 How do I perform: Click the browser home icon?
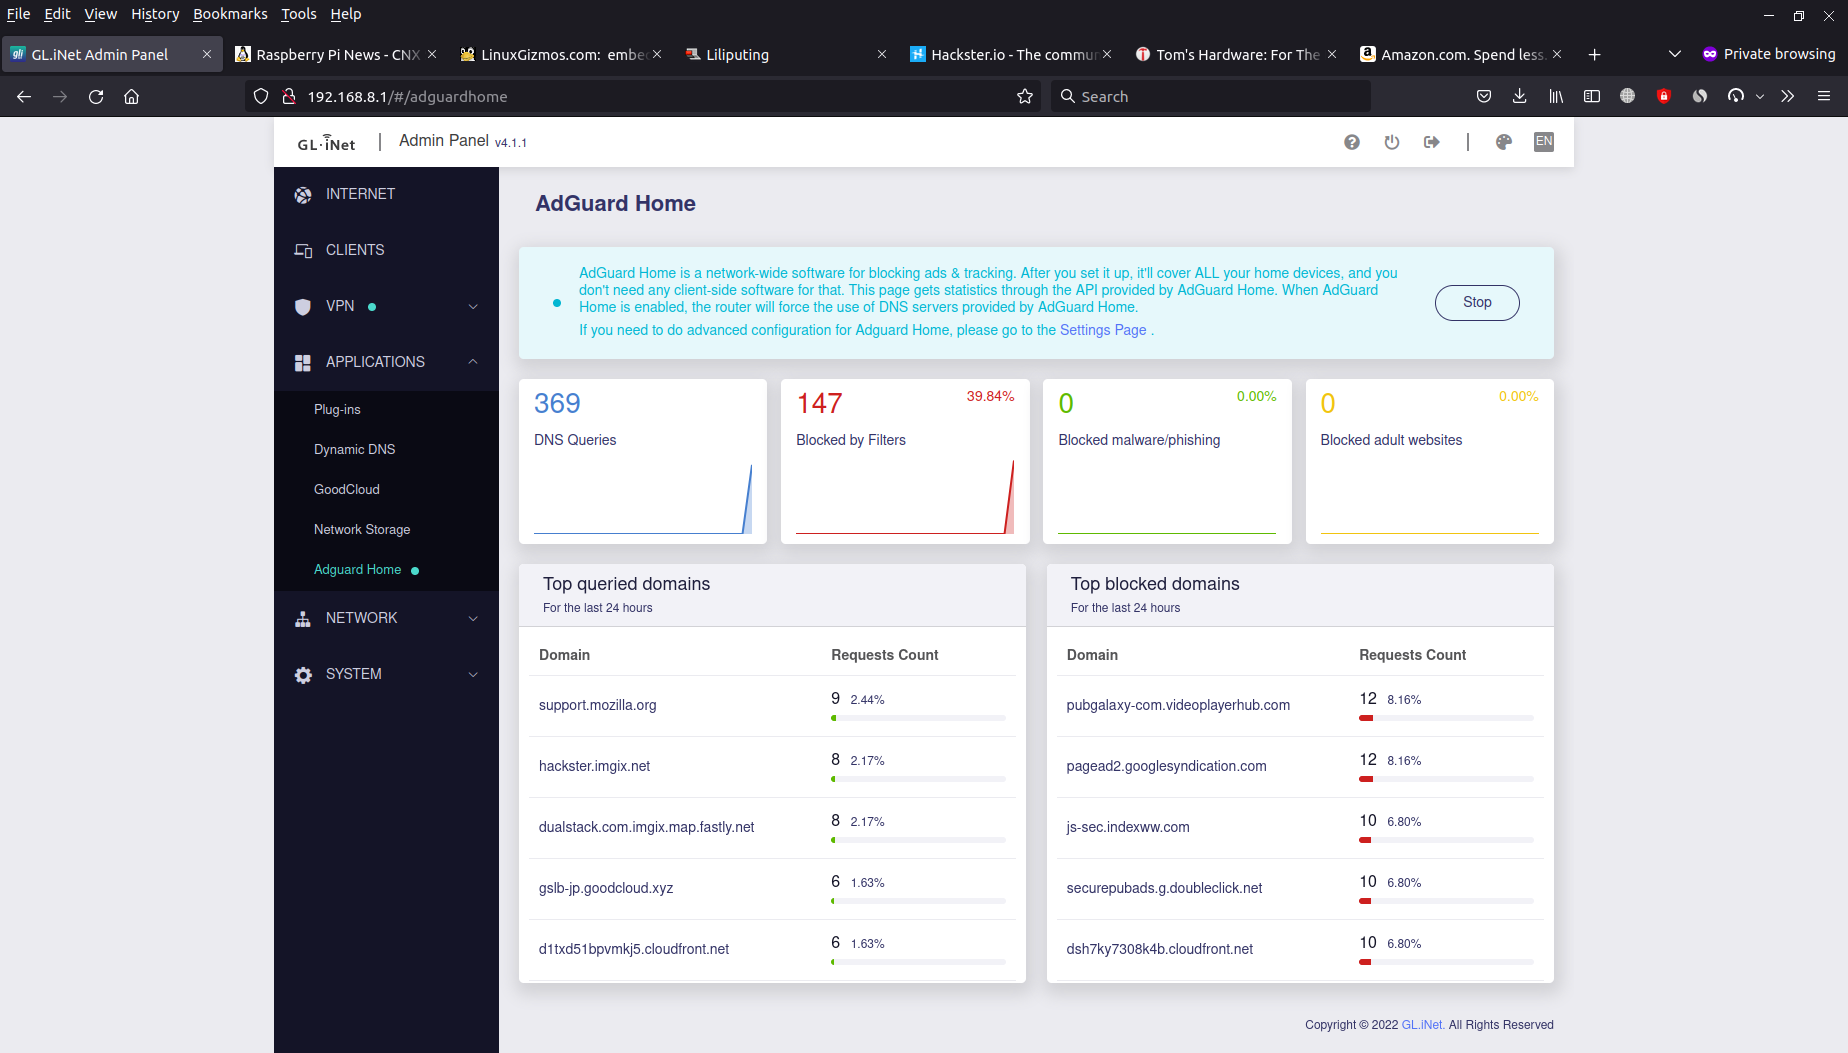pyautogui.click(x=132, y=97)
